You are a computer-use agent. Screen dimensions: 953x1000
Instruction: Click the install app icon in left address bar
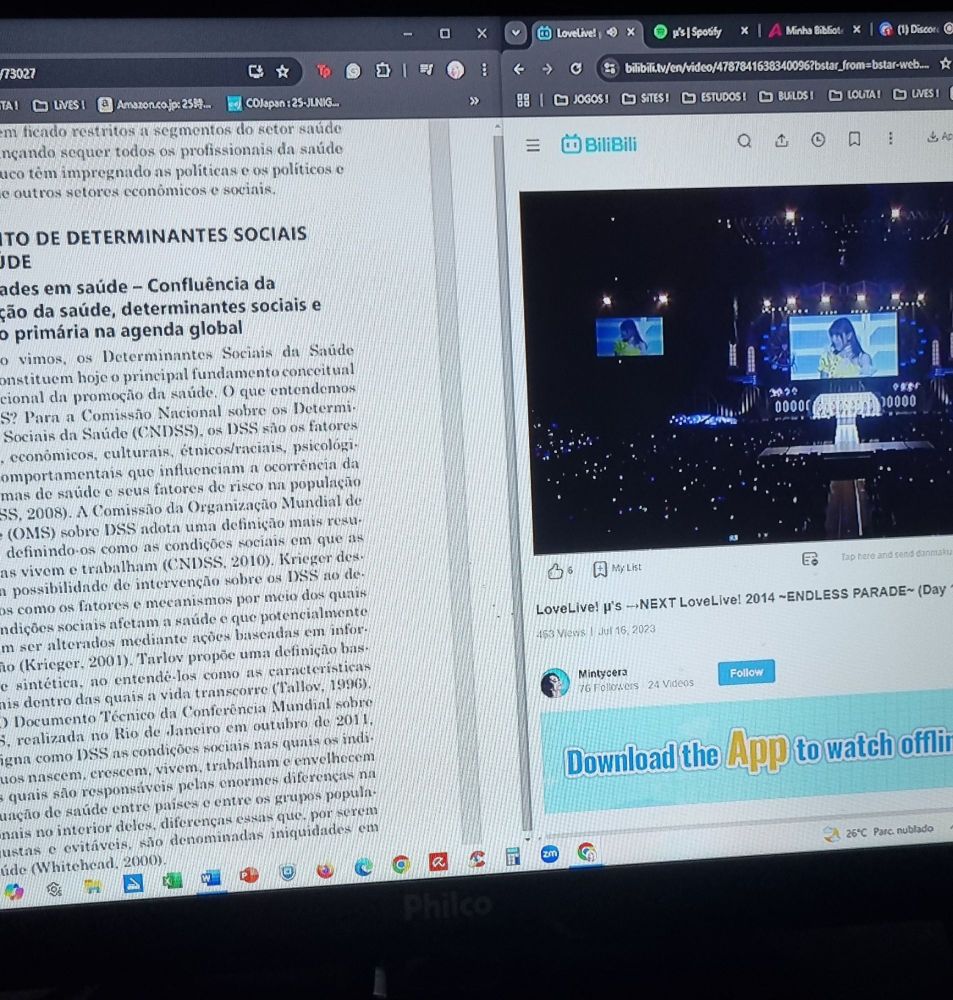click(x=256, y=71)
